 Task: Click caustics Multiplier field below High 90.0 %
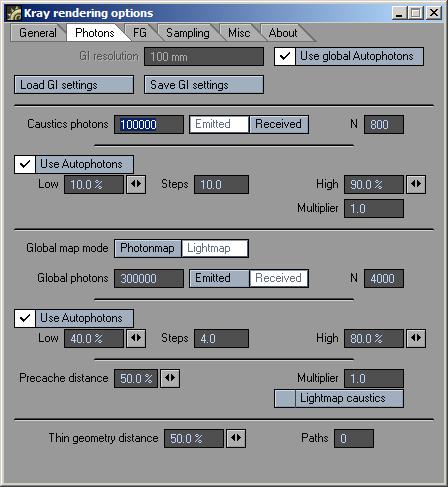[374, 209]
